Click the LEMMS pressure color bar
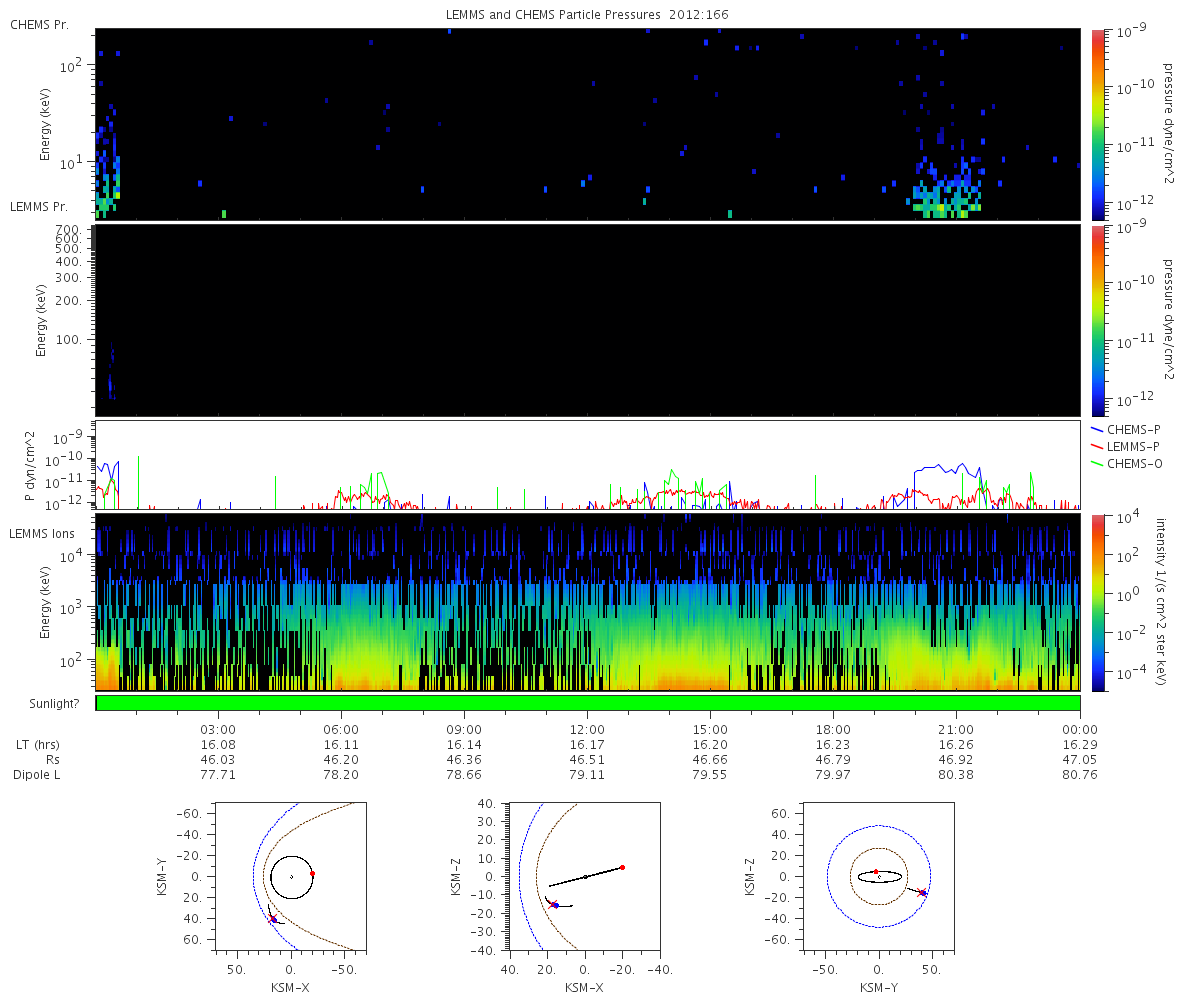Viewport: 1200px width, 1000px height. 1097,320
